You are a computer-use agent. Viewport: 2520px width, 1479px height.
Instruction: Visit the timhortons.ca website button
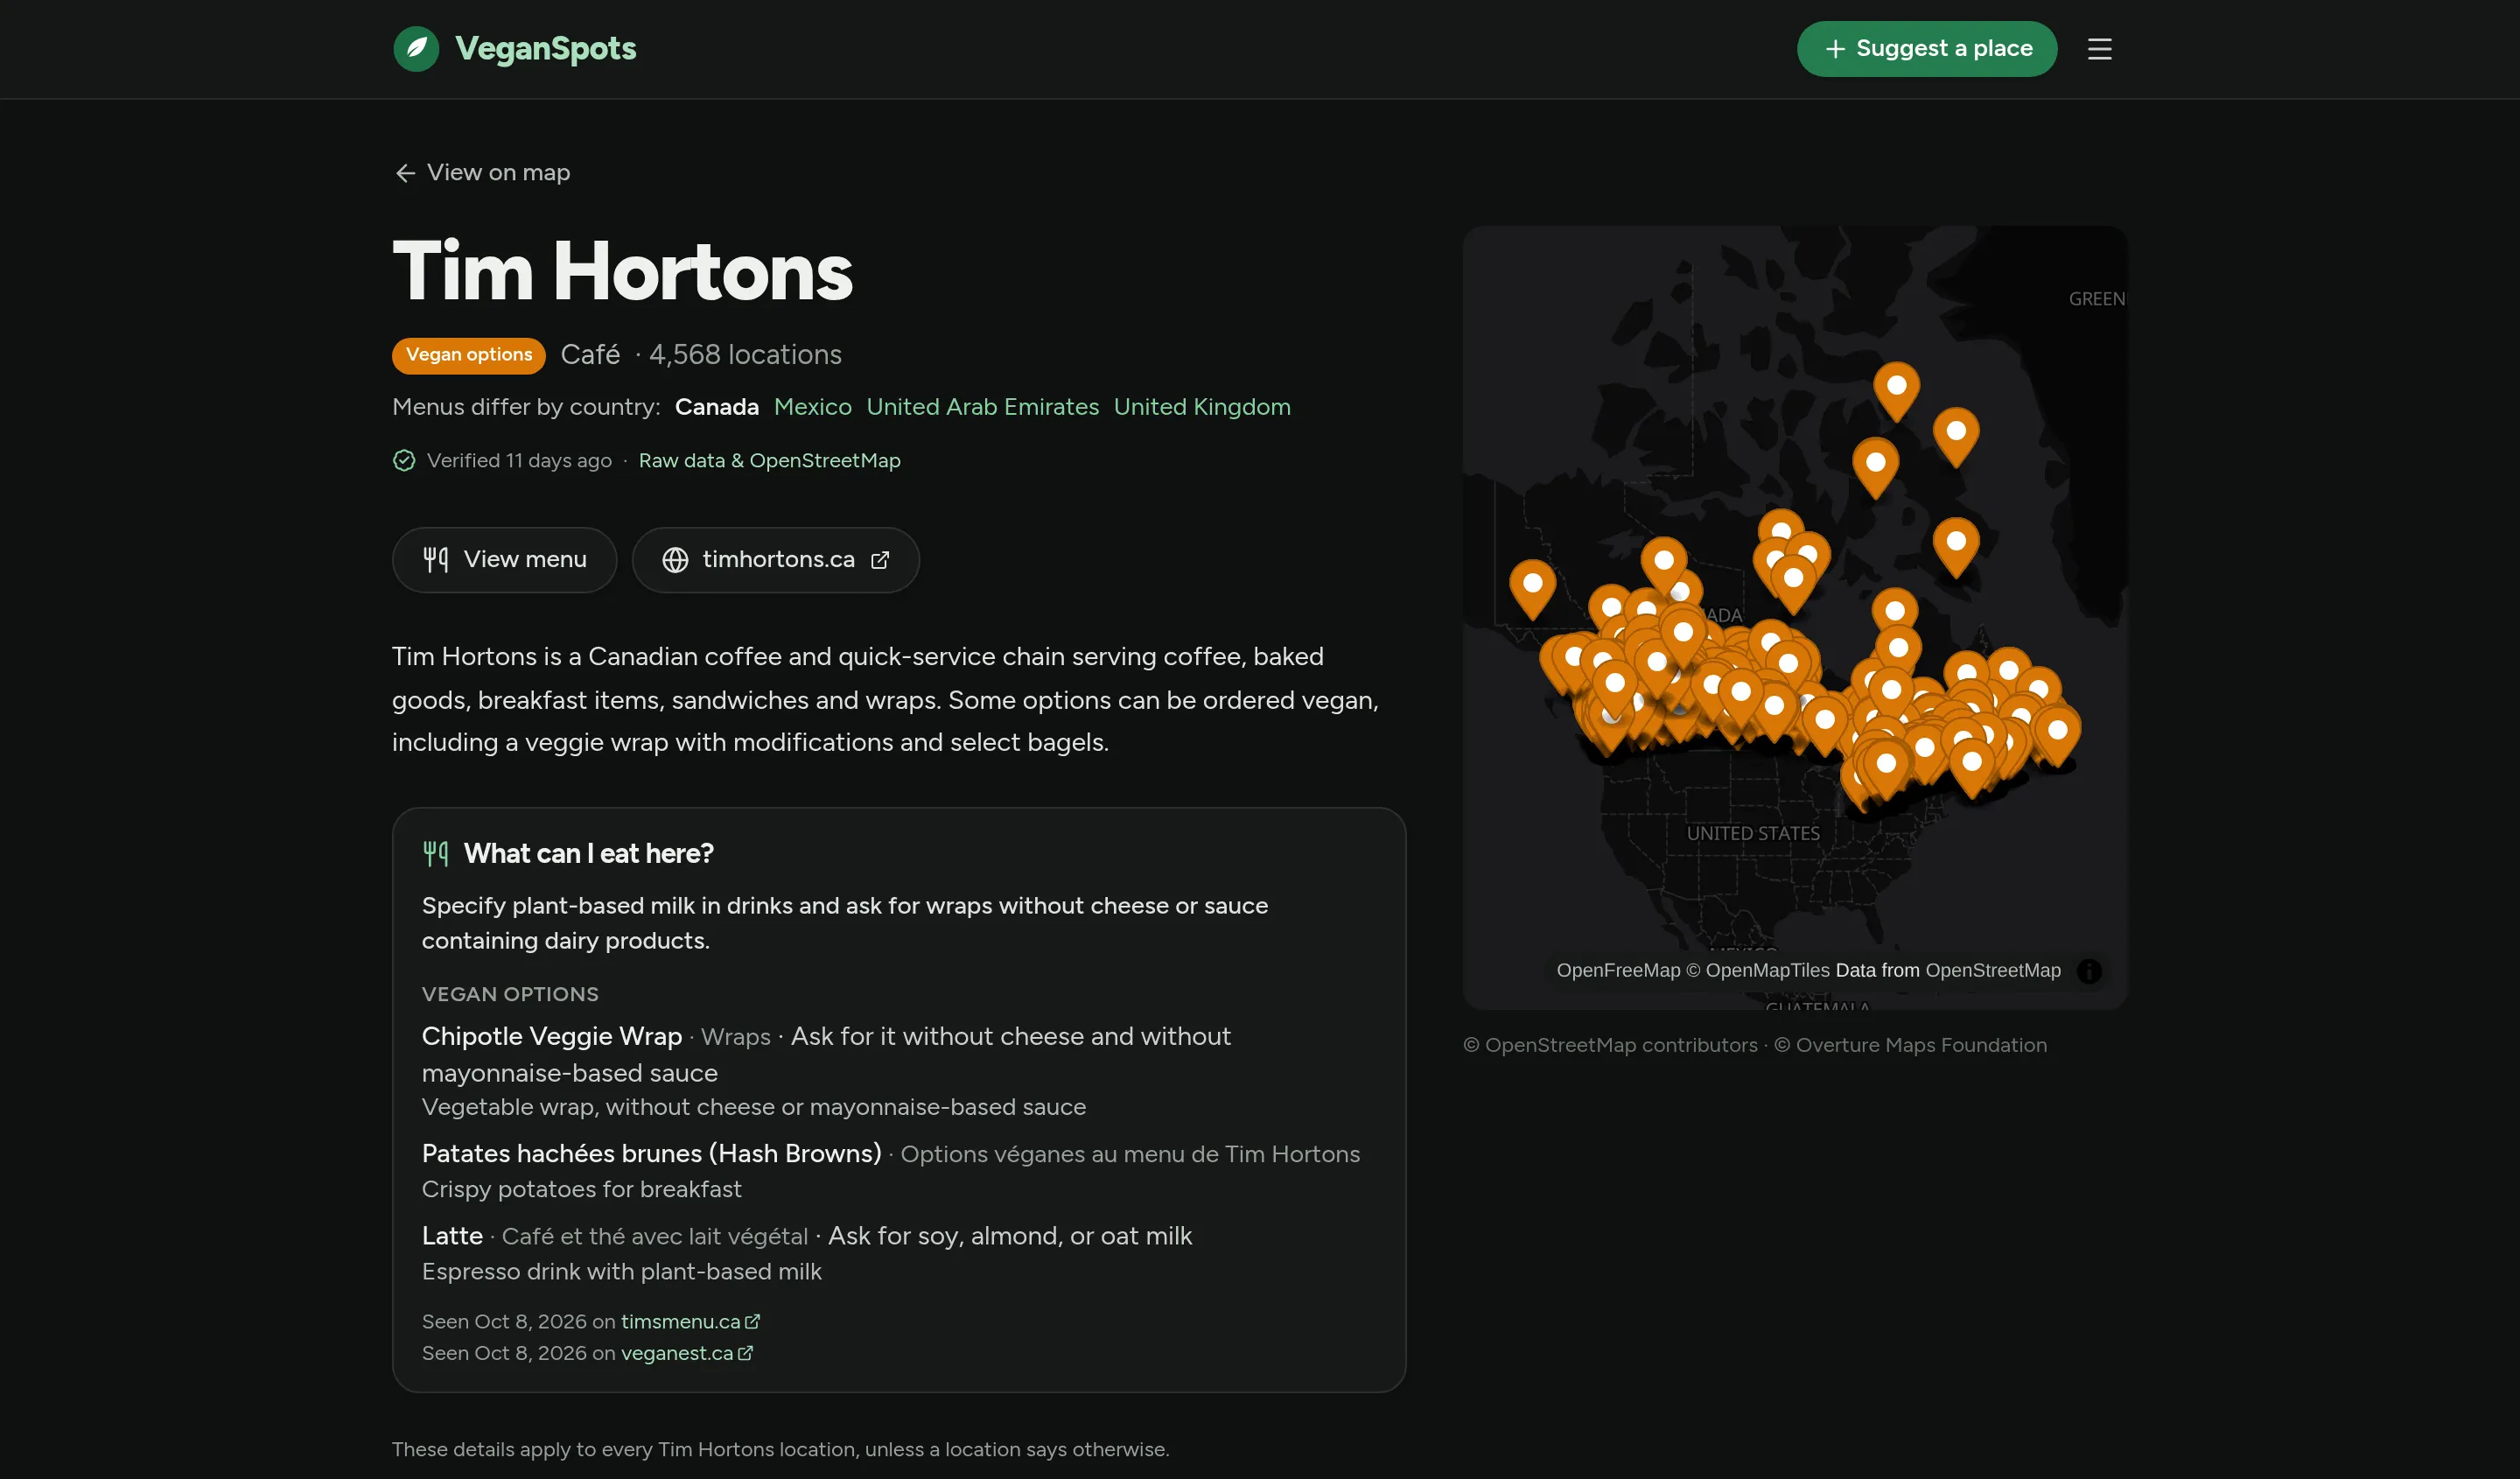click(776, 560)
